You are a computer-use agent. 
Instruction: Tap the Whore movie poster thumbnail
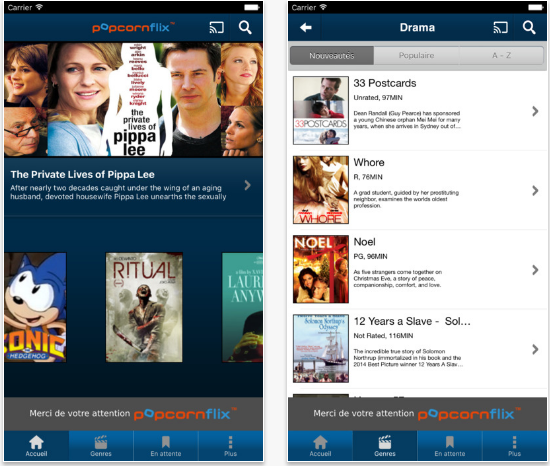(321, 190)
